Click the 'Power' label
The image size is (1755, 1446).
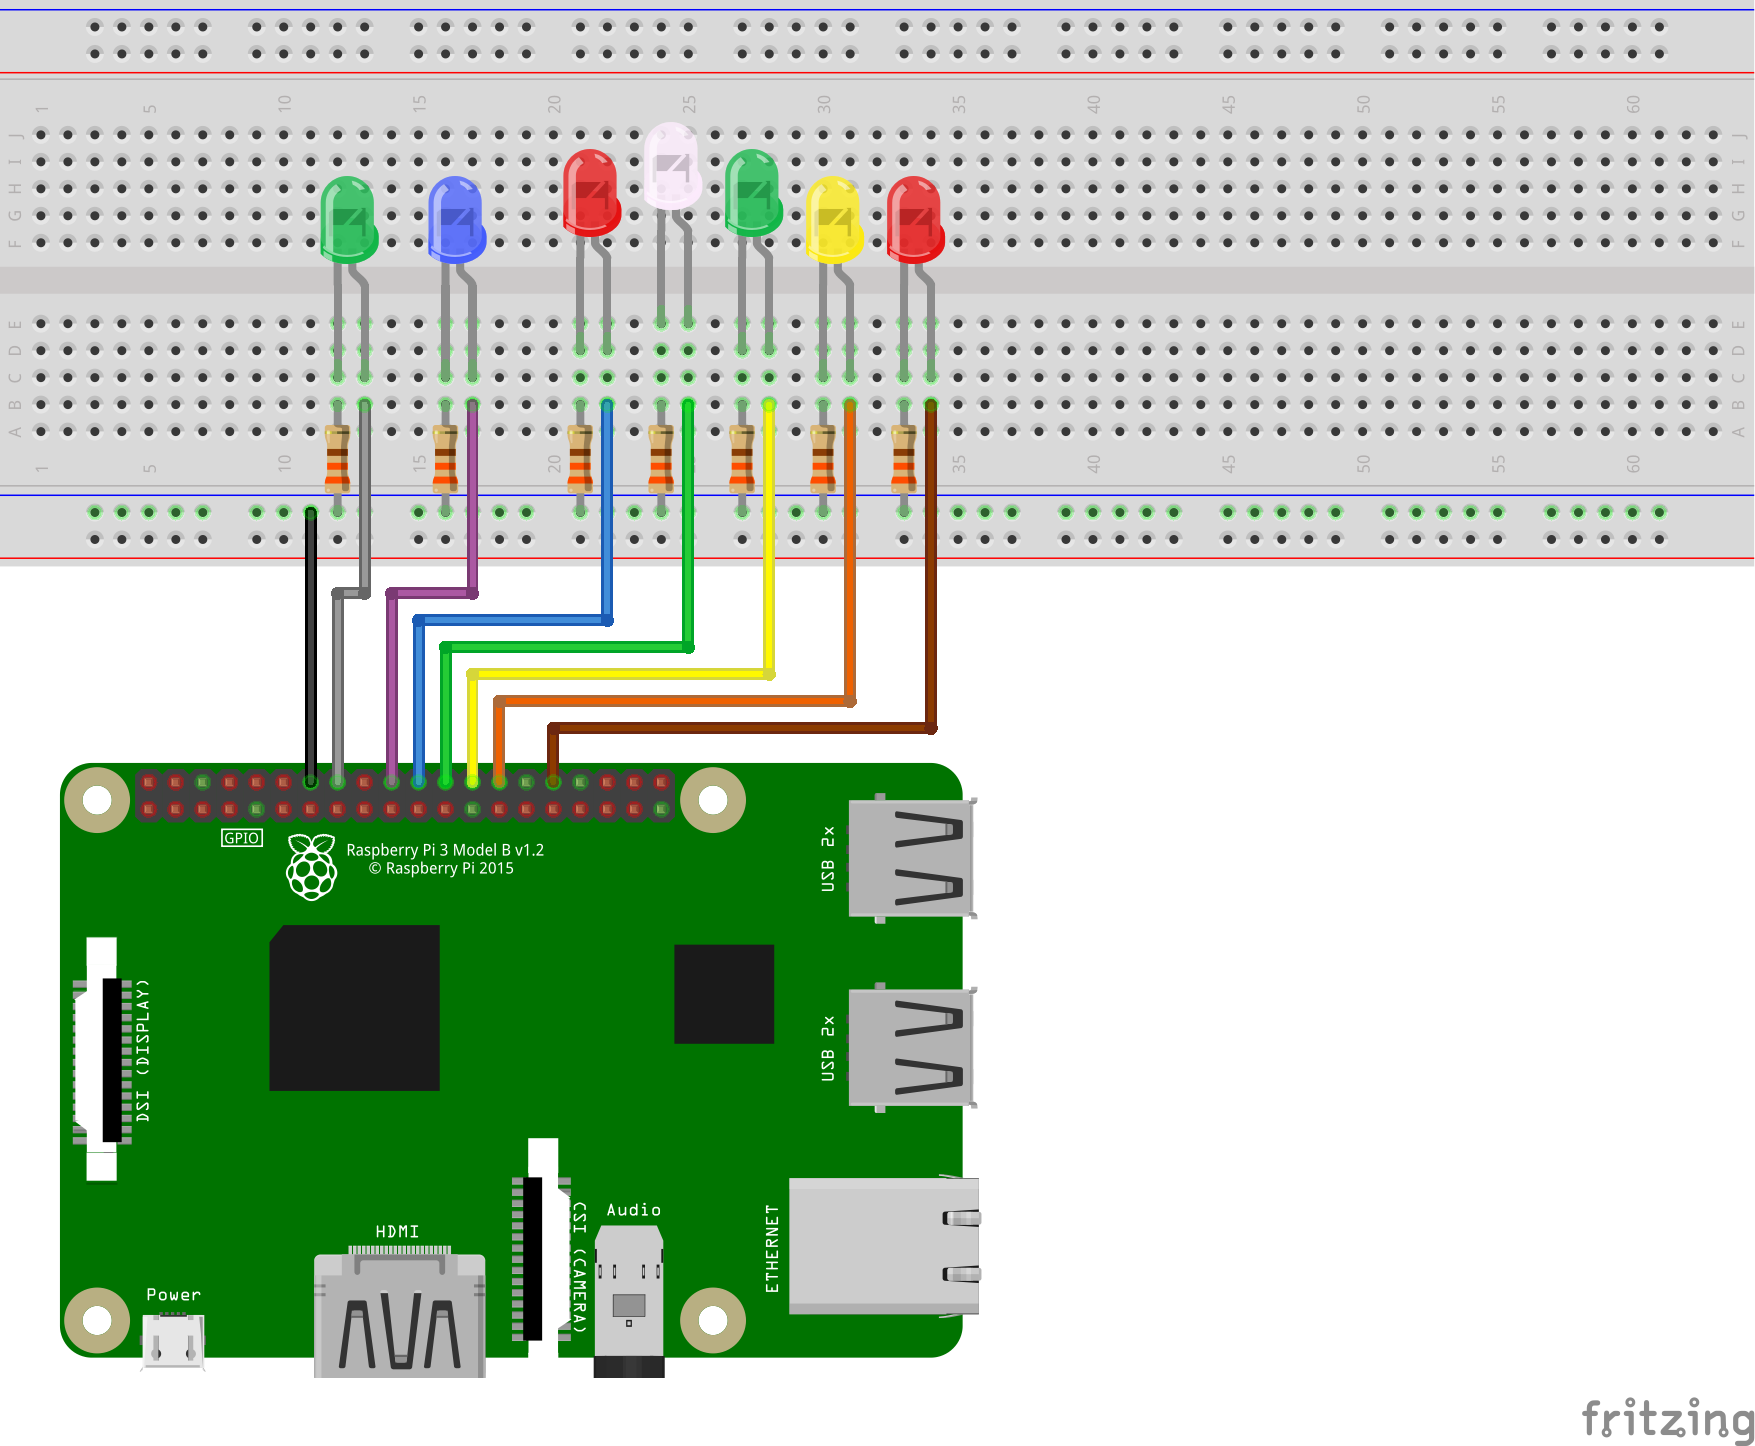[x=174, y=1295]
